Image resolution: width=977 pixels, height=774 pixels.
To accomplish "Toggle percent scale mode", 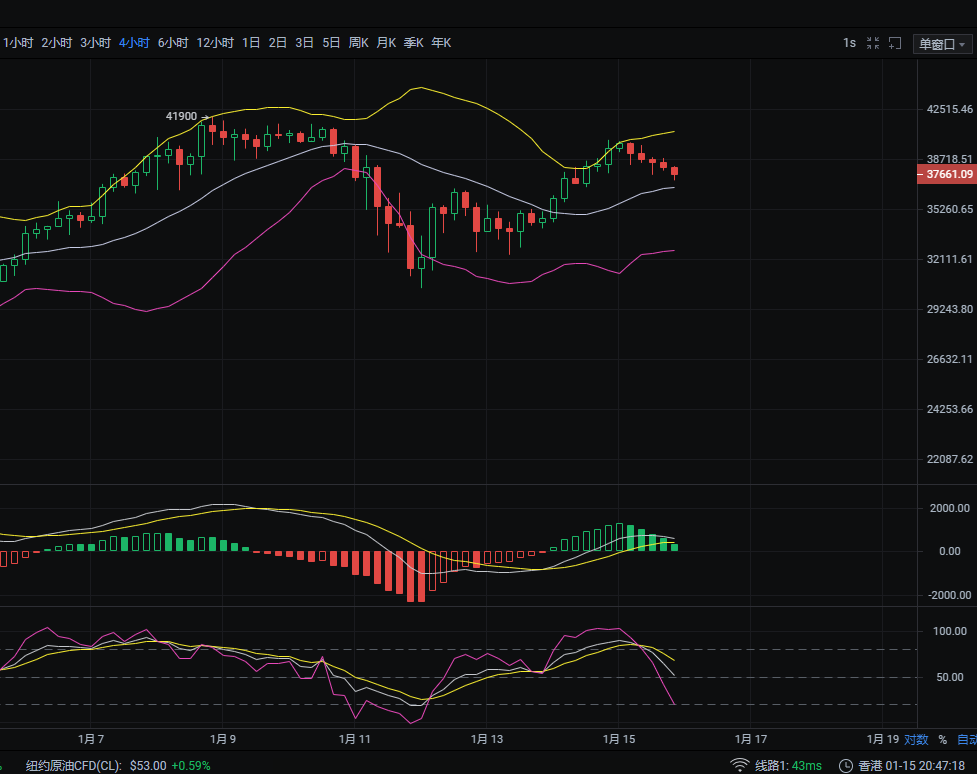I will point(942,740).
